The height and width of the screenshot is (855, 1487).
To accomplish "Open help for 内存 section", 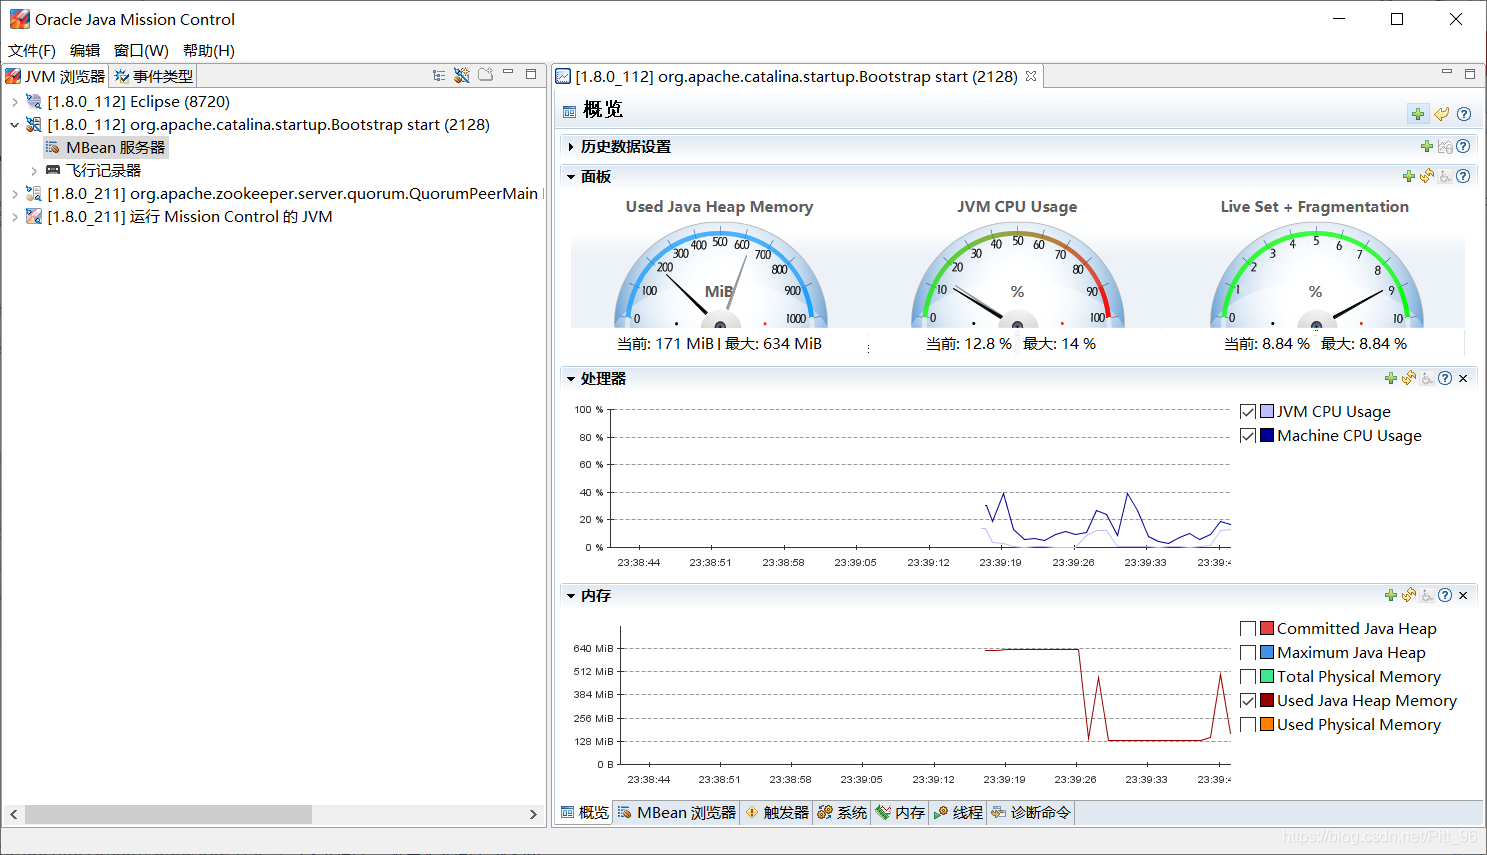I will 1445,595.
